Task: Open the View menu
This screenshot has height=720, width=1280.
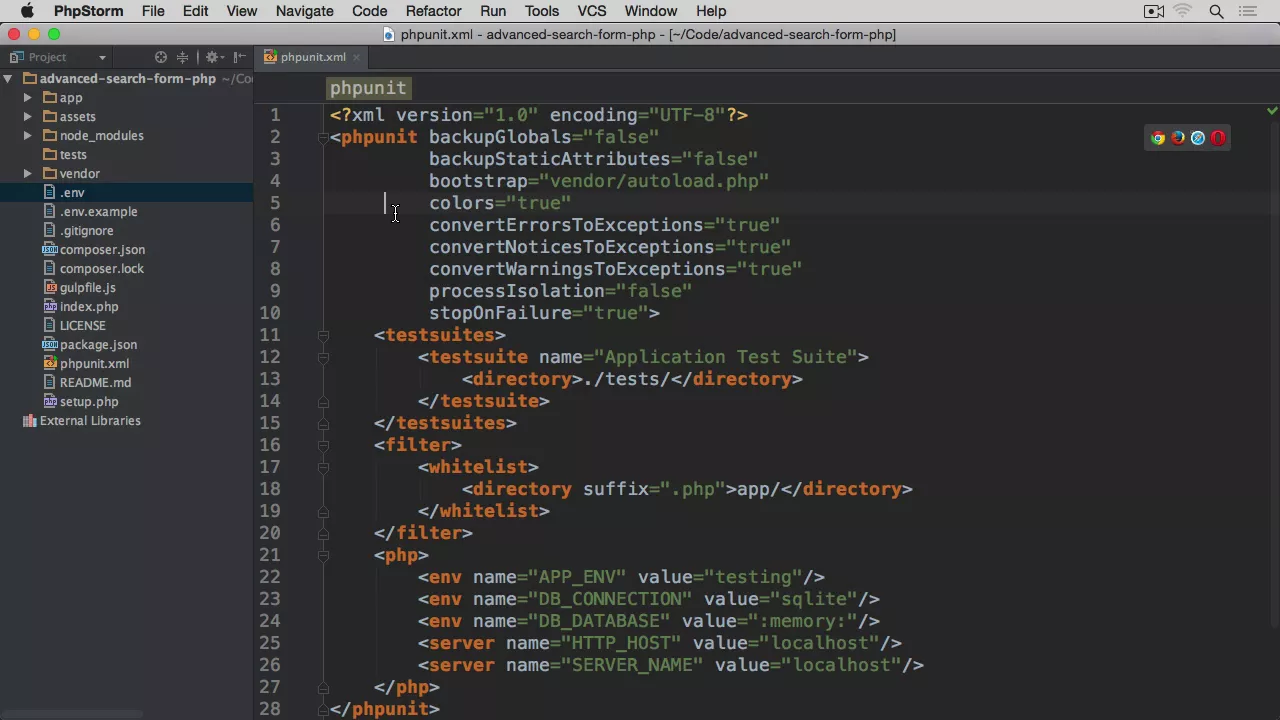Action: click(241, 11)
